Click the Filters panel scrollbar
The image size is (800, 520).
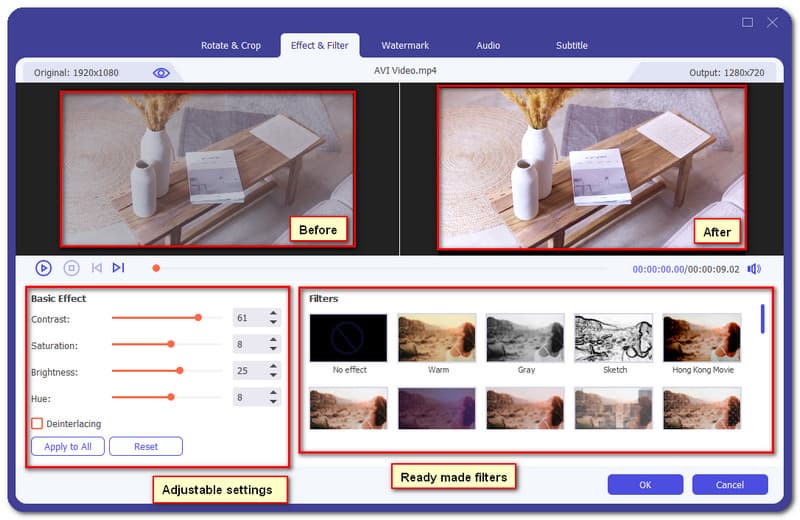coord(763,319)
